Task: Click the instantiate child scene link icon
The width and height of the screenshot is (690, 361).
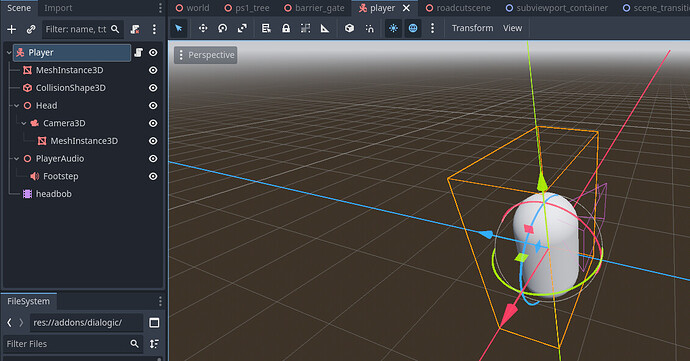Action: coord(31,29)
